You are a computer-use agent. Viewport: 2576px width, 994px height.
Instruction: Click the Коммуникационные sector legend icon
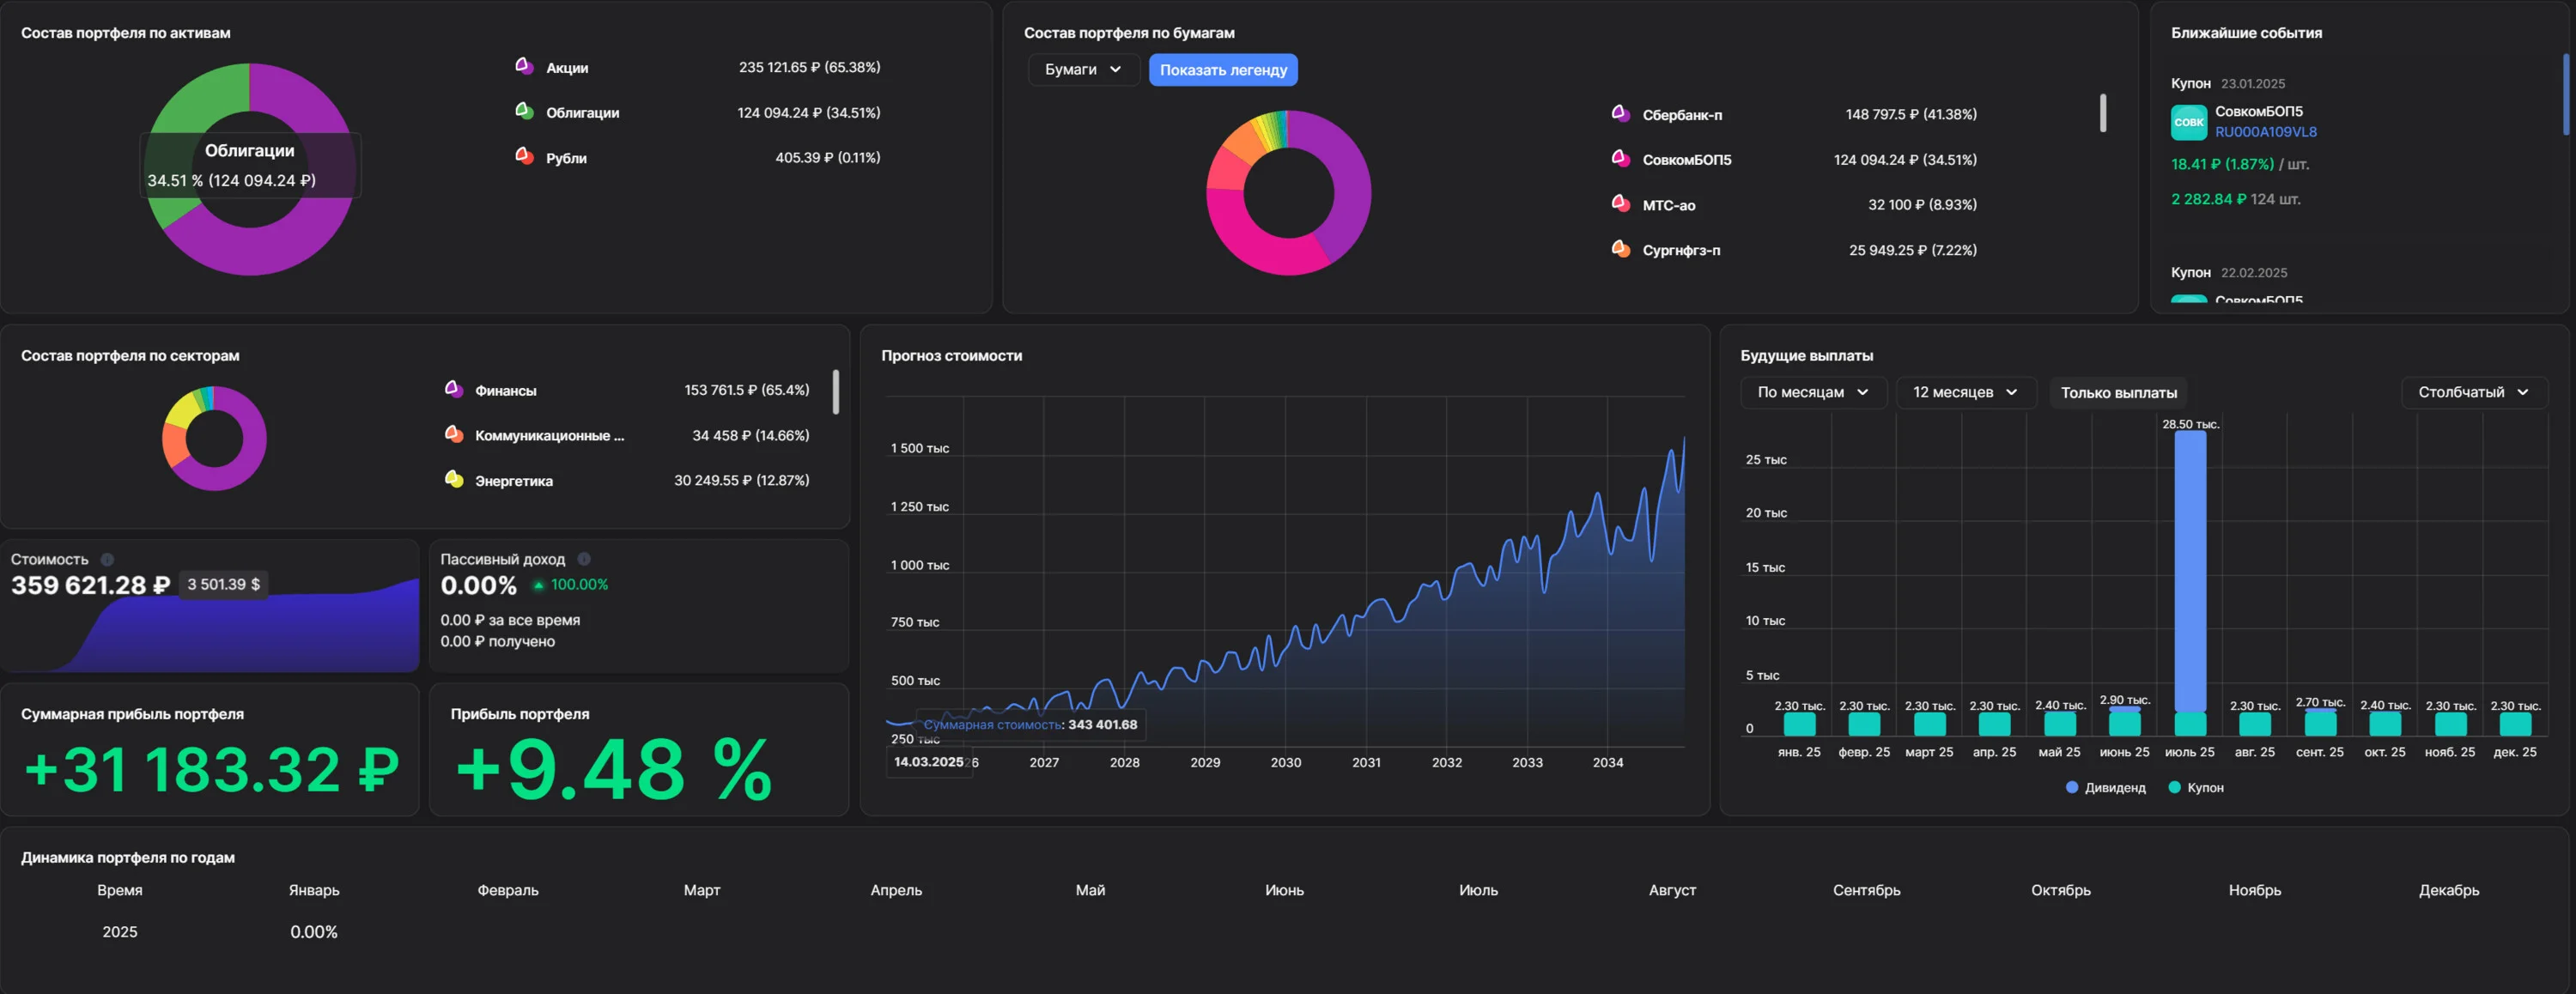point(454,434)
